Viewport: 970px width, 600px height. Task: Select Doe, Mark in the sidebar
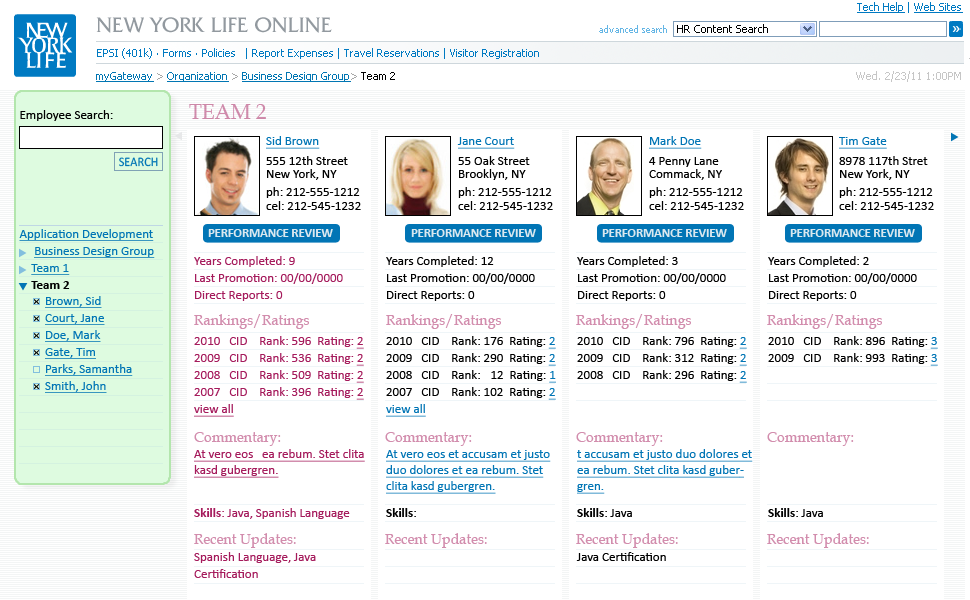click(72, 335)
